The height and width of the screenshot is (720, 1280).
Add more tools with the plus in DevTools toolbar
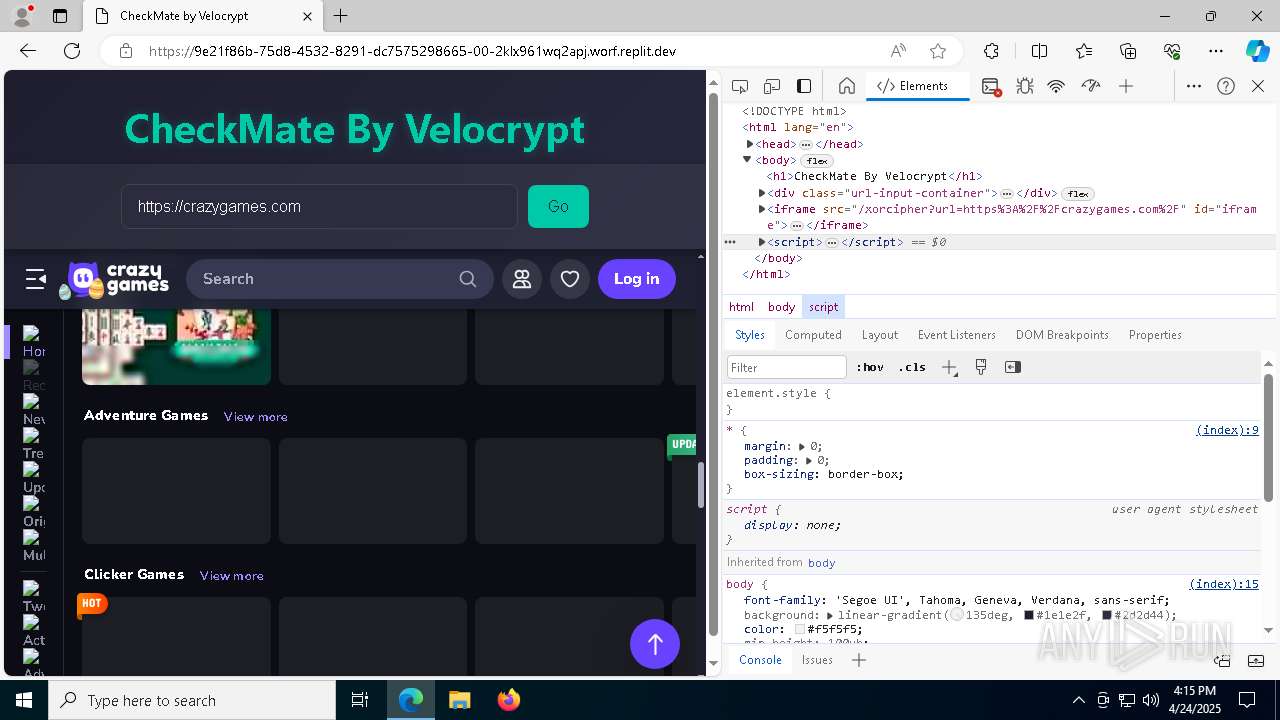(1126, 87)
